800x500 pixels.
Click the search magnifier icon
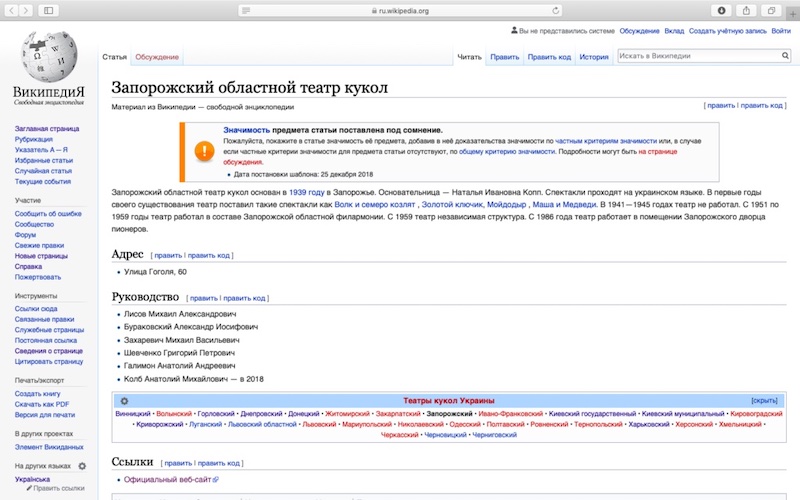[x=785, y=56]
